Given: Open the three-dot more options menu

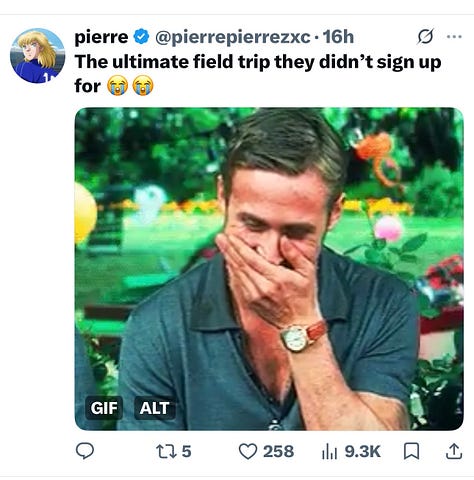Looking at the screenshot, I should 454,37.
